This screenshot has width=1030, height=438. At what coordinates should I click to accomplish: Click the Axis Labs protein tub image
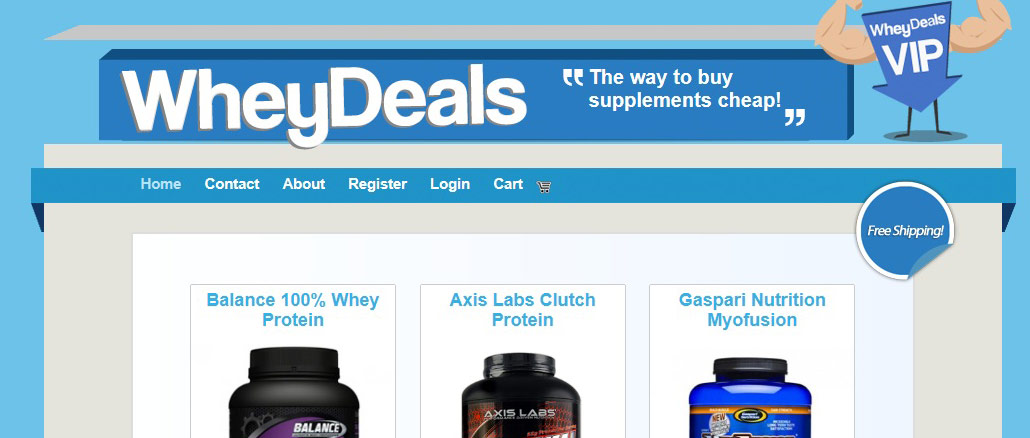point(521,395)
